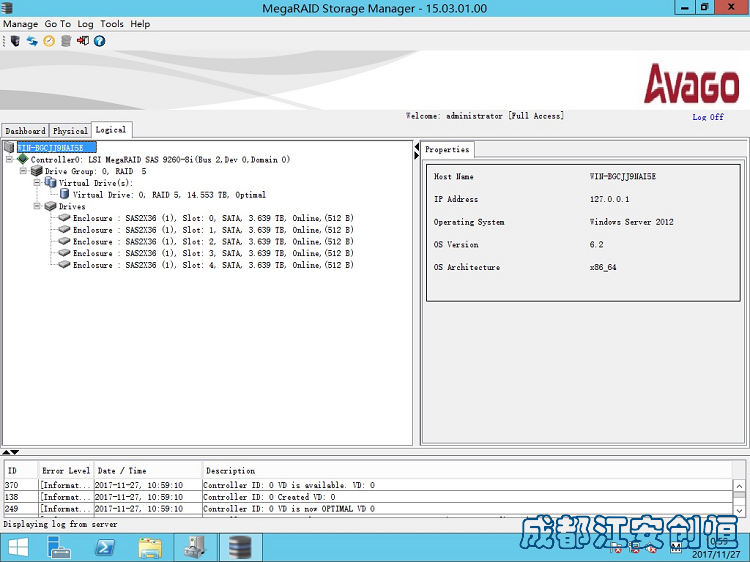This screenshot has width=750, height=562.
Task: Open the Help menu
Action: [140, 24]
